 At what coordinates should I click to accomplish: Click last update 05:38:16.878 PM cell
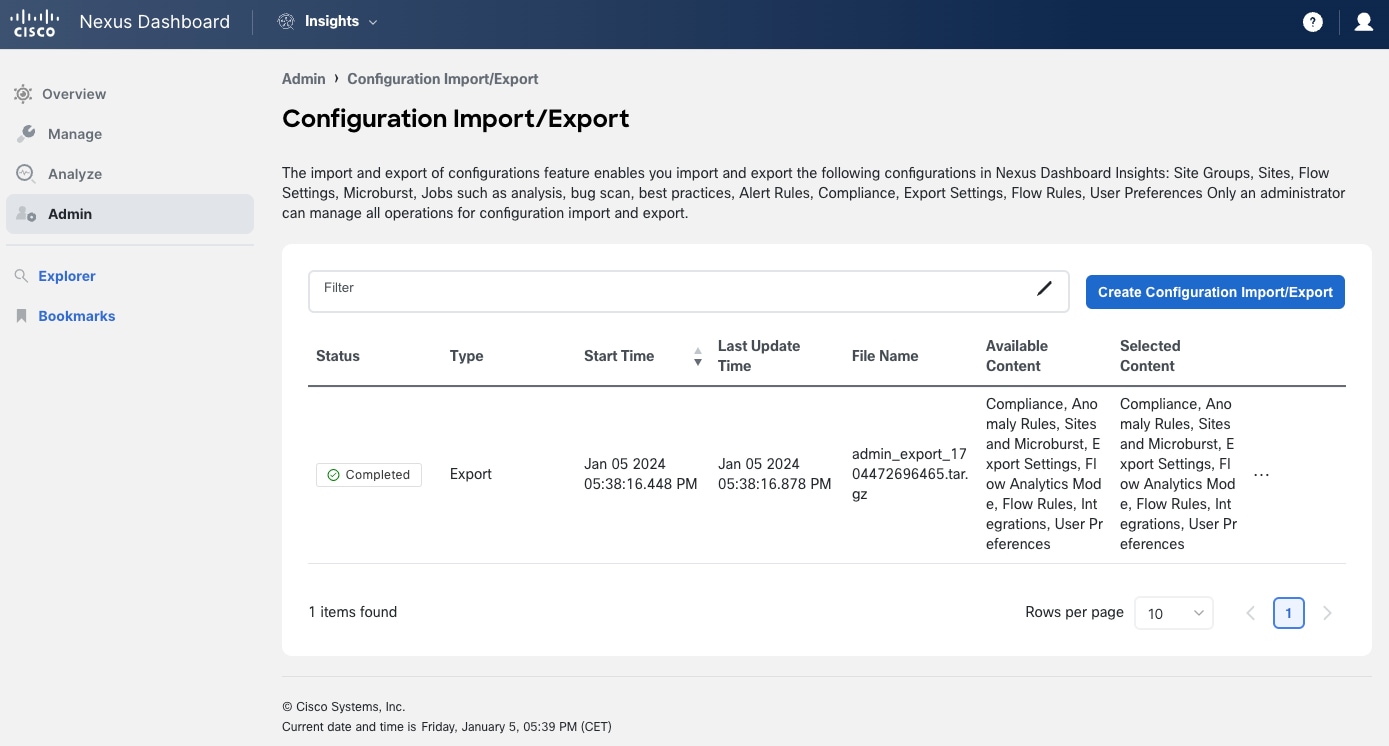coord(775,474)
